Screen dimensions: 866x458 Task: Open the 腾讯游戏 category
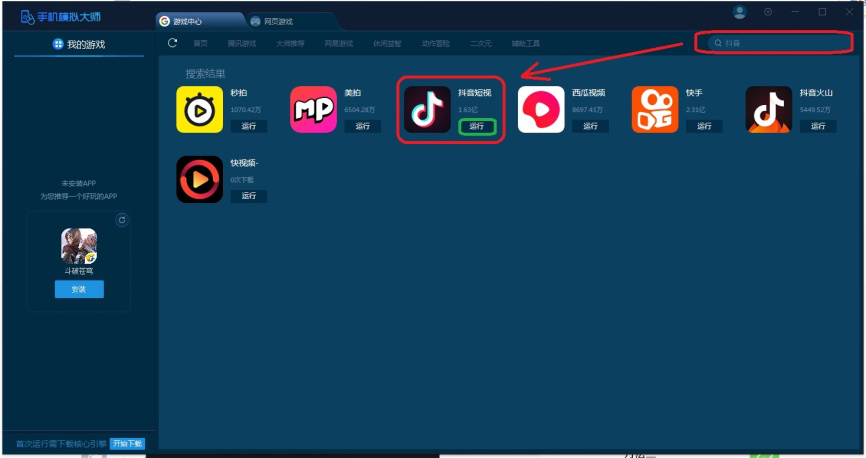pos(242,43)
